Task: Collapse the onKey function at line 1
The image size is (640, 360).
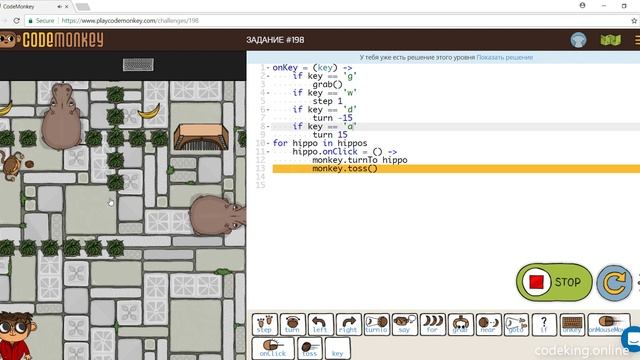Action: 268,68
